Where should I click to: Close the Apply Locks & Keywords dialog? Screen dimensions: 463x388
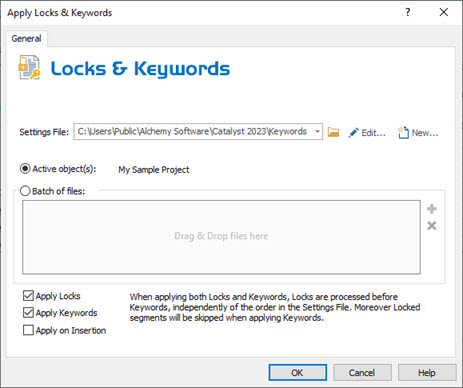coord(444,12)
